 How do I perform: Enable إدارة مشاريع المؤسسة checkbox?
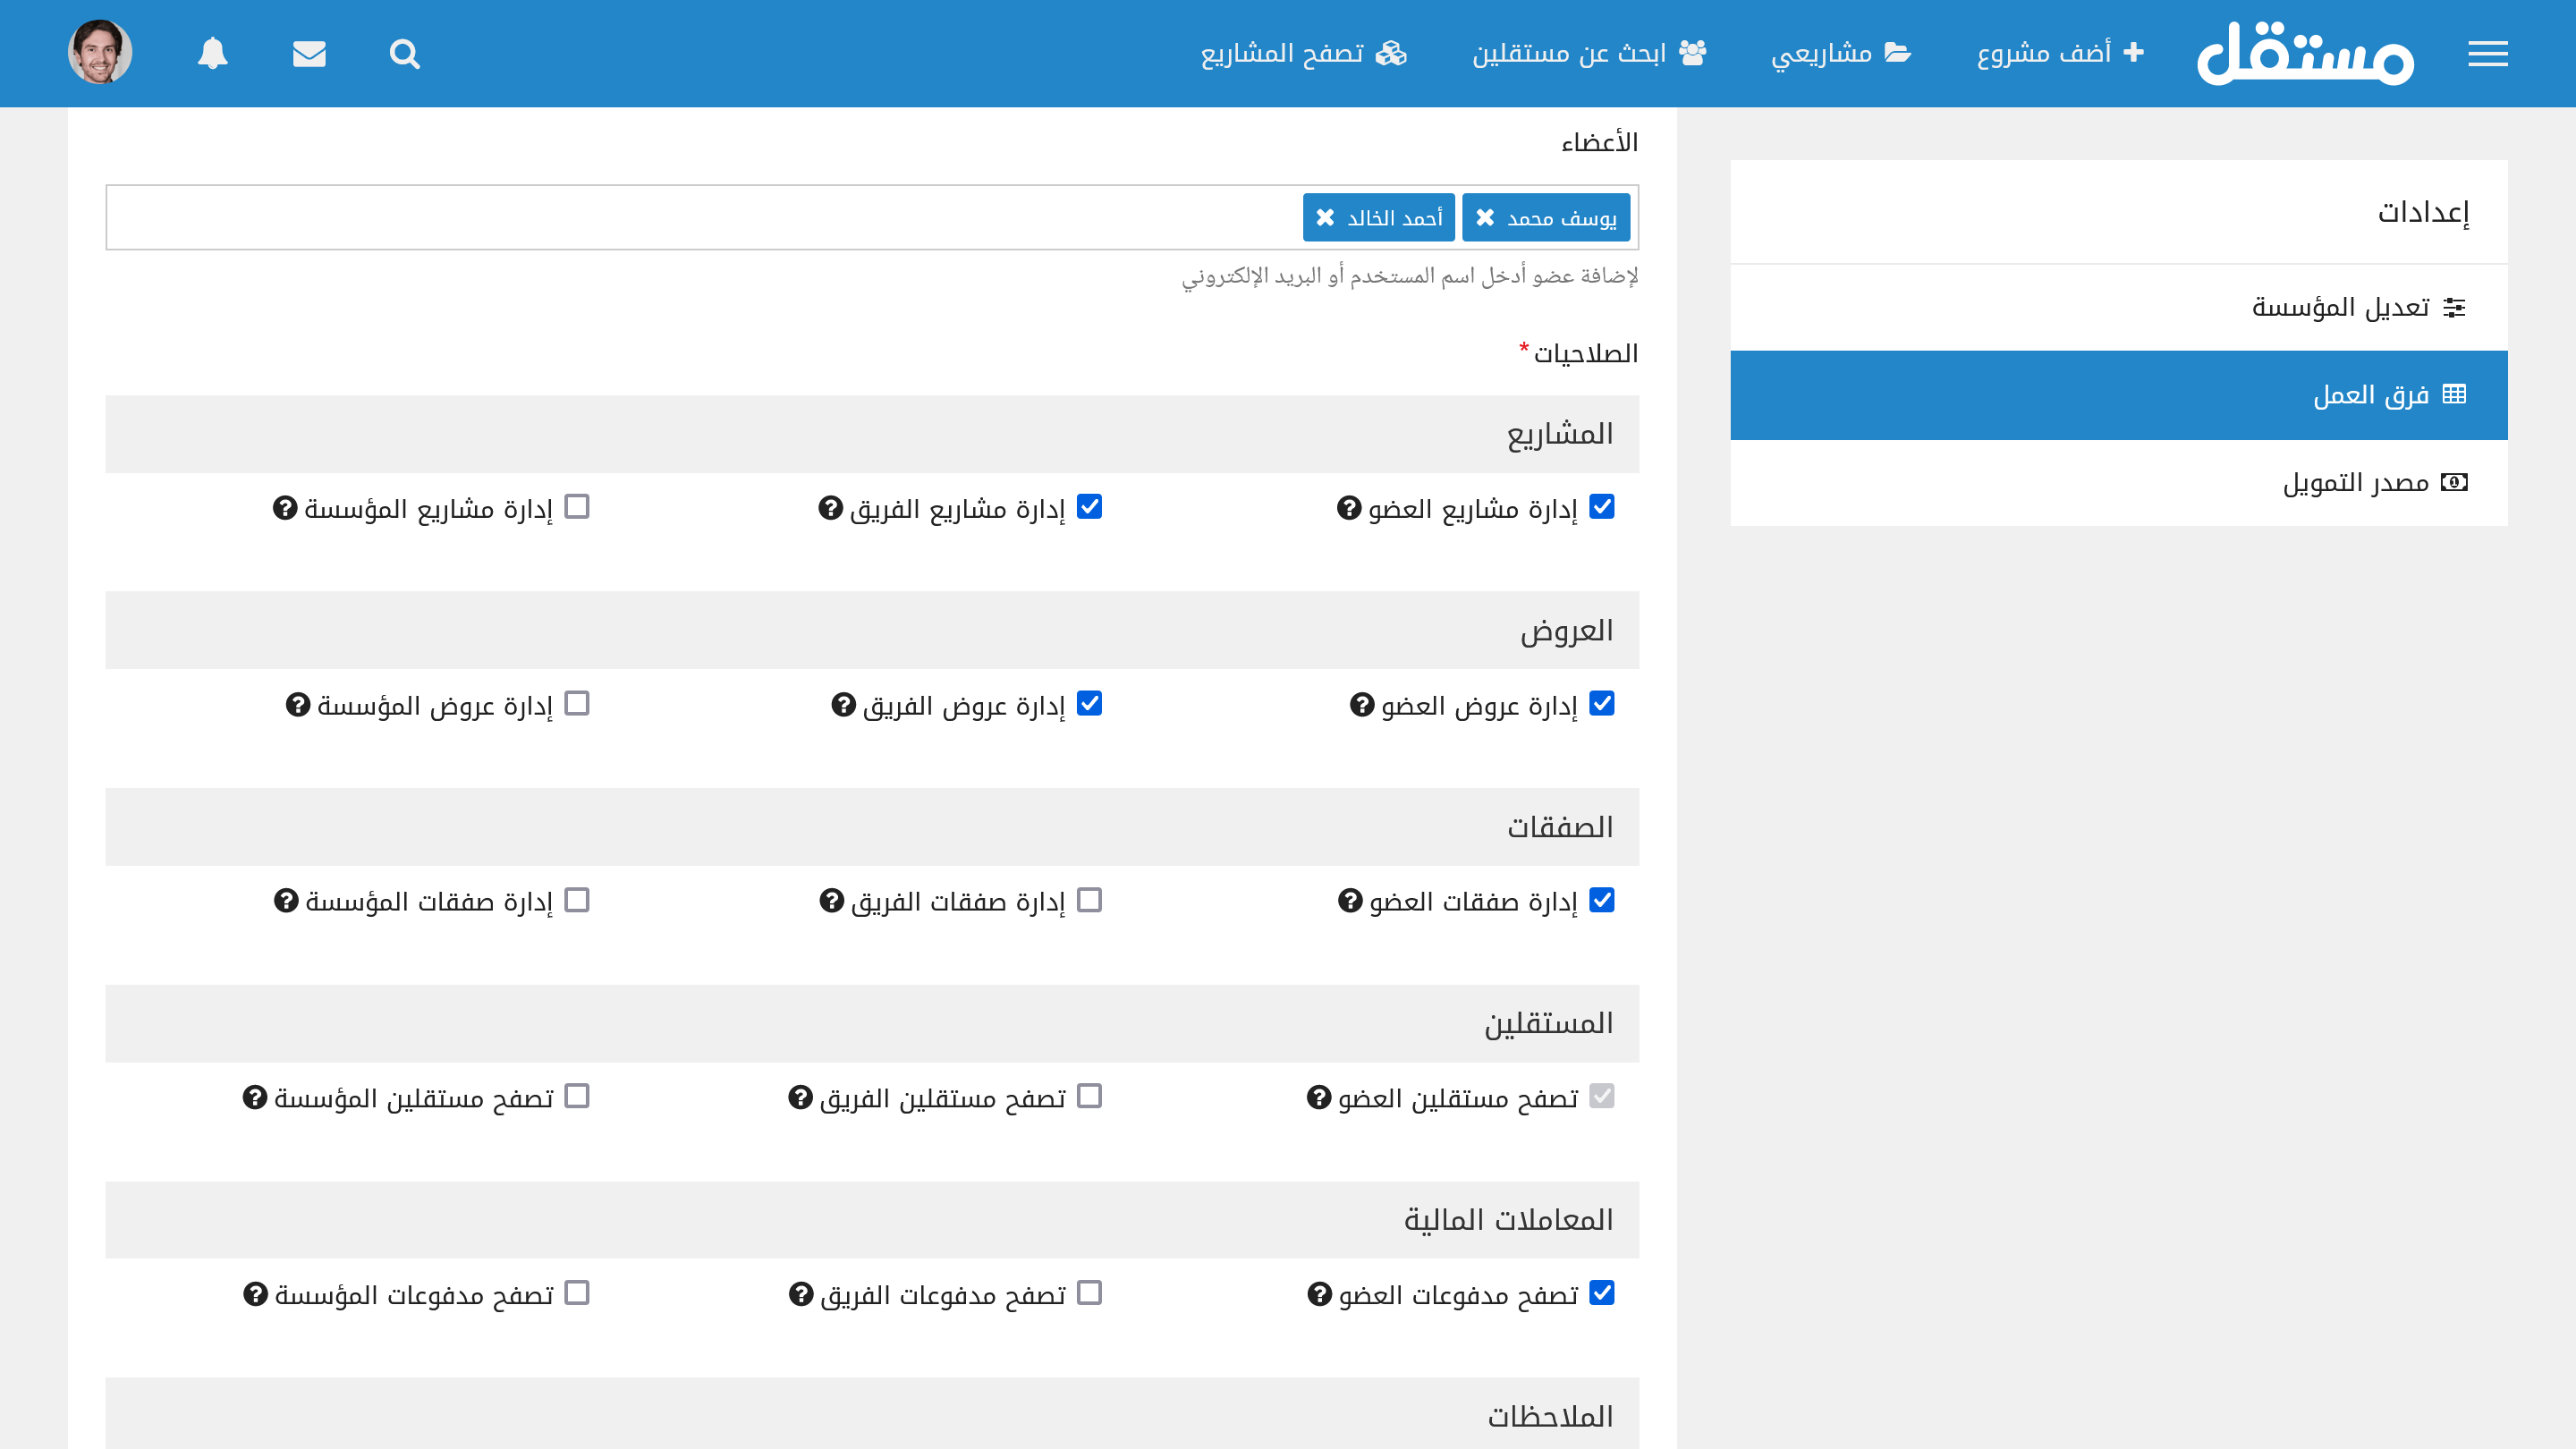click(x=577, y=507)
